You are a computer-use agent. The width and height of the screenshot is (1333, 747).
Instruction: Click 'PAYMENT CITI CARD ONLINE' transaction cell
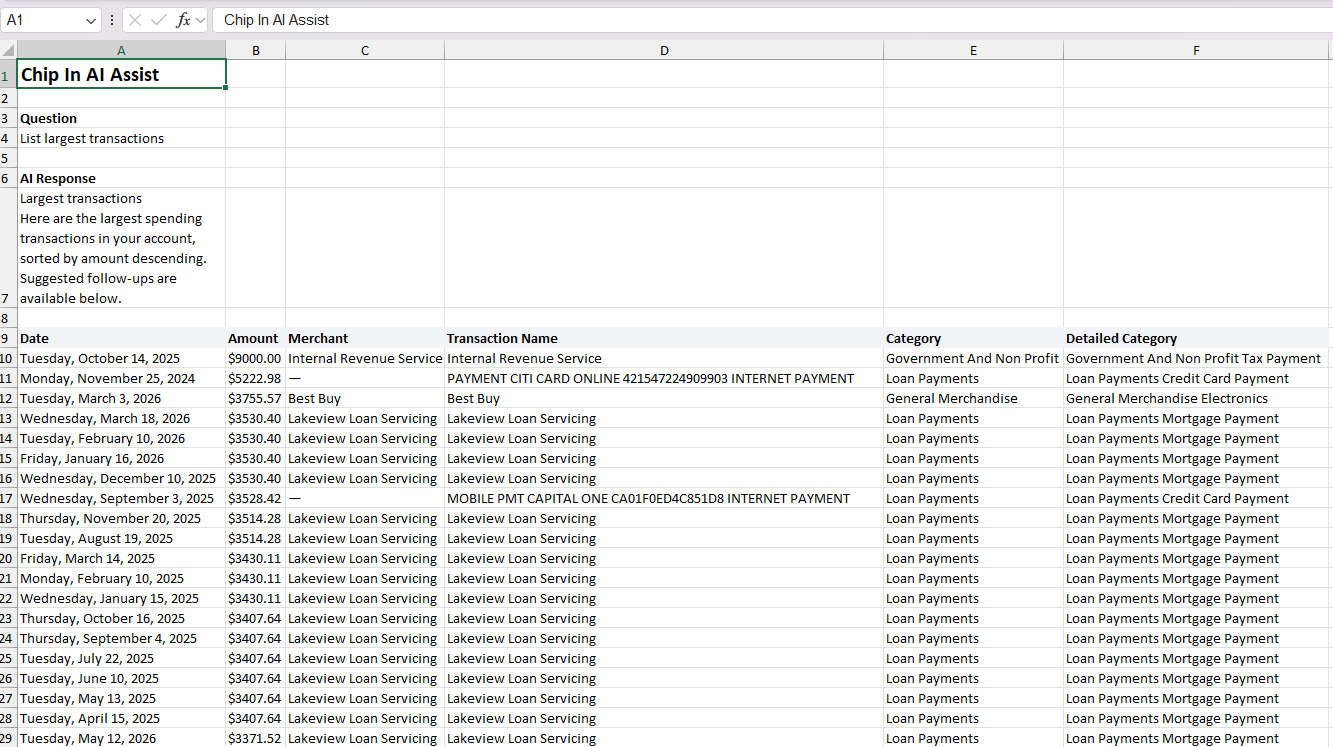(x=664, y=378)
